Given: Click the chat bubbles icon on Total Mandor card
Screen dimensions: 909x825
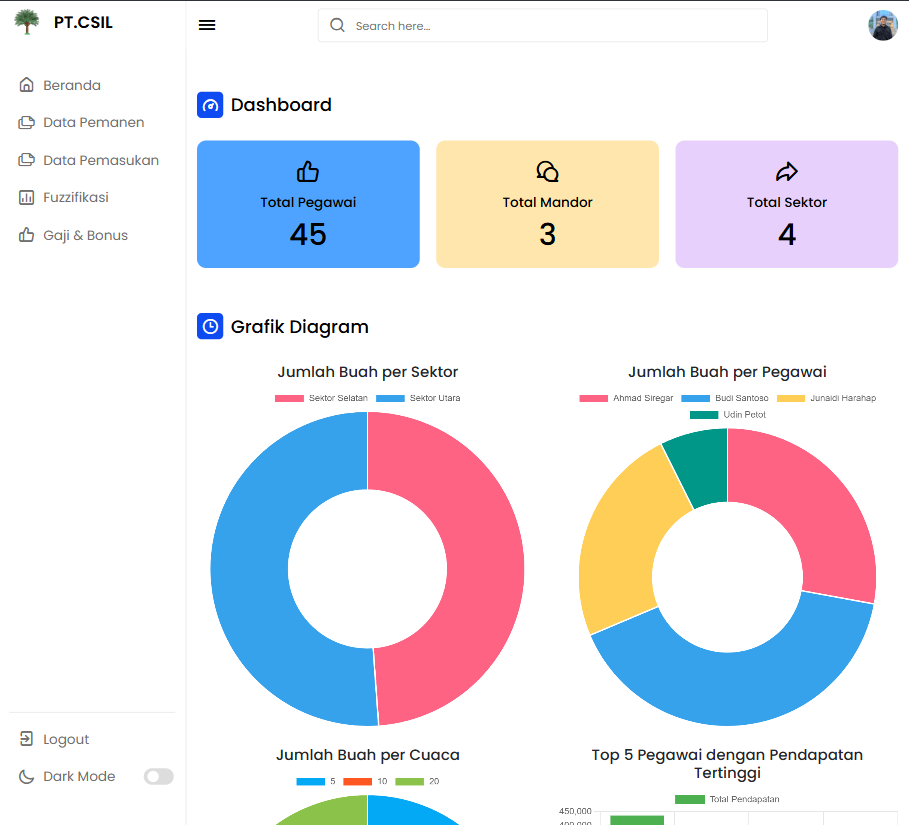Looking at the screenshot, I should tap(547, 172).
